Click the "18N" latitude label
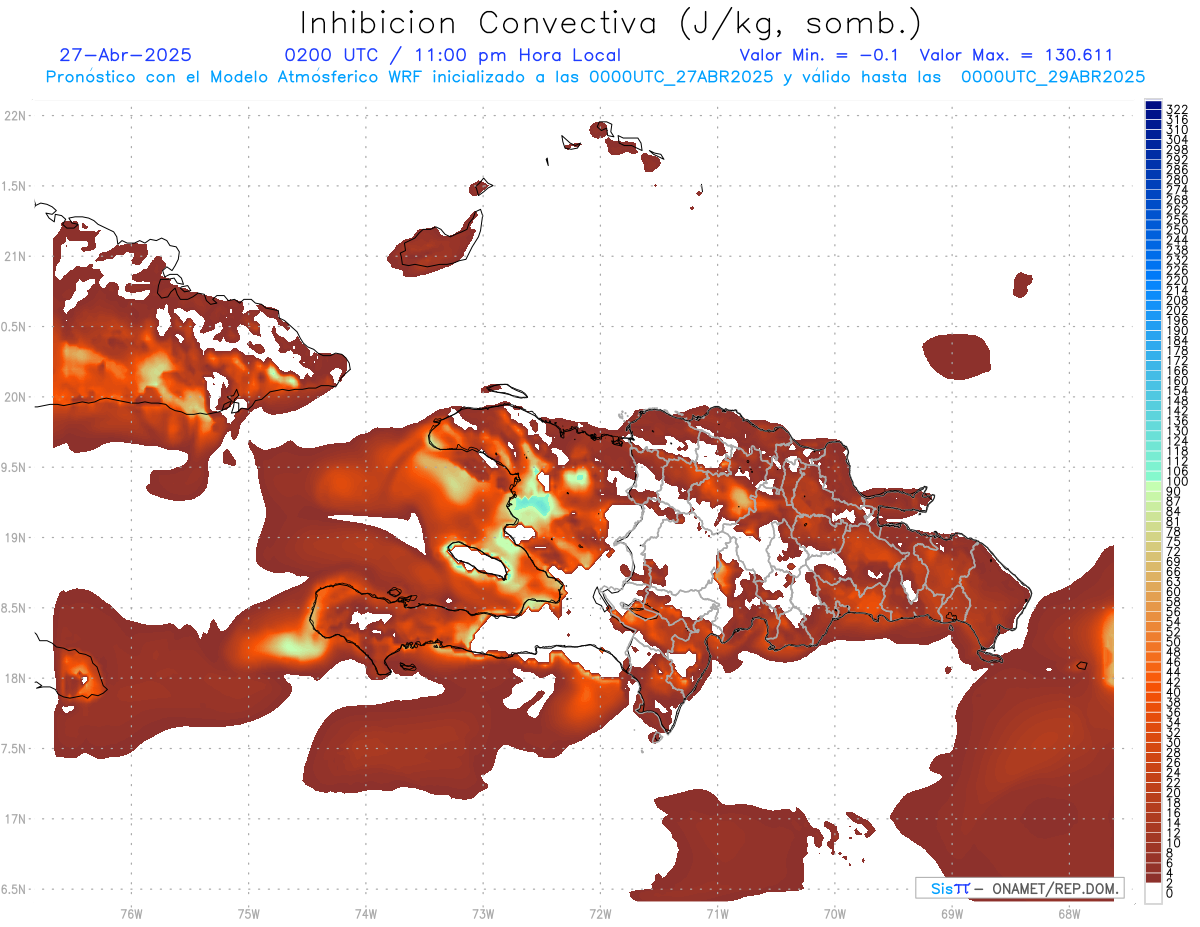The height and width of the screenshot is (927, 1200). (x=15, y=678)
